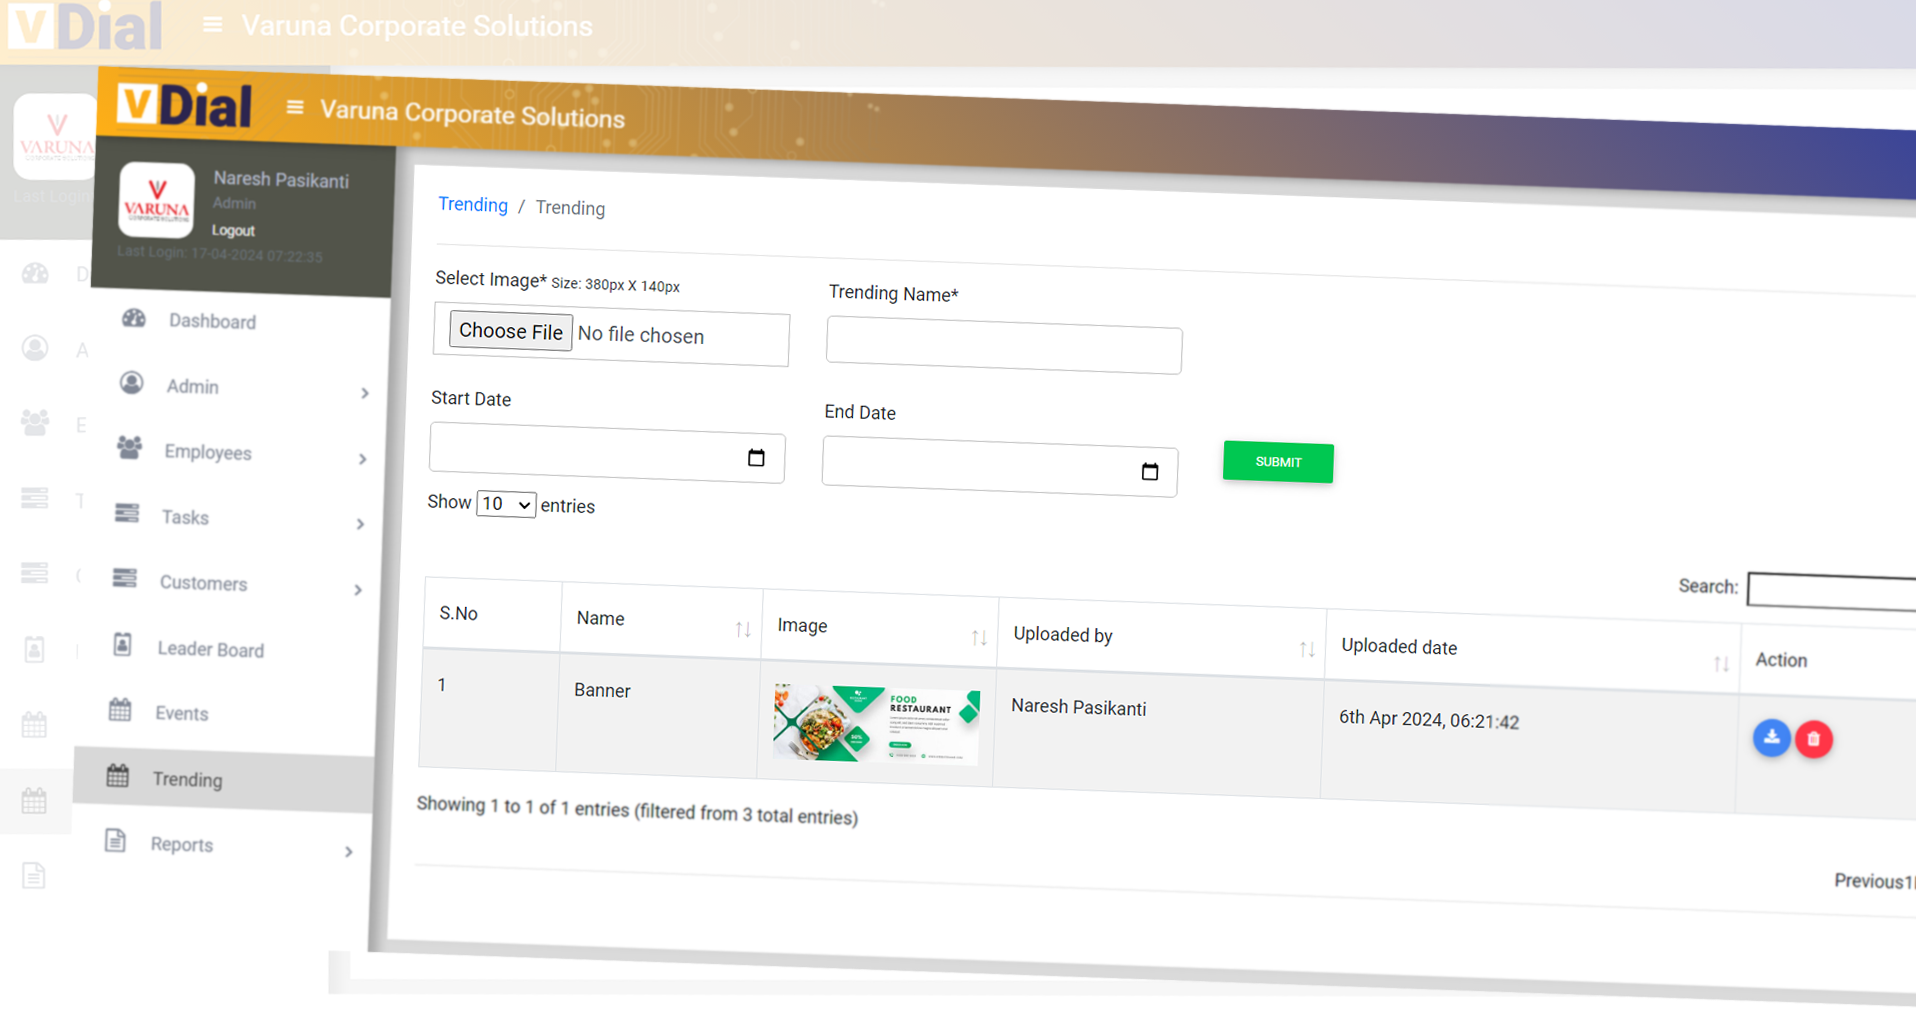This screenshot has width=1916, height=1009.
Task: Click the Choose File button
Action: [511, 331]
